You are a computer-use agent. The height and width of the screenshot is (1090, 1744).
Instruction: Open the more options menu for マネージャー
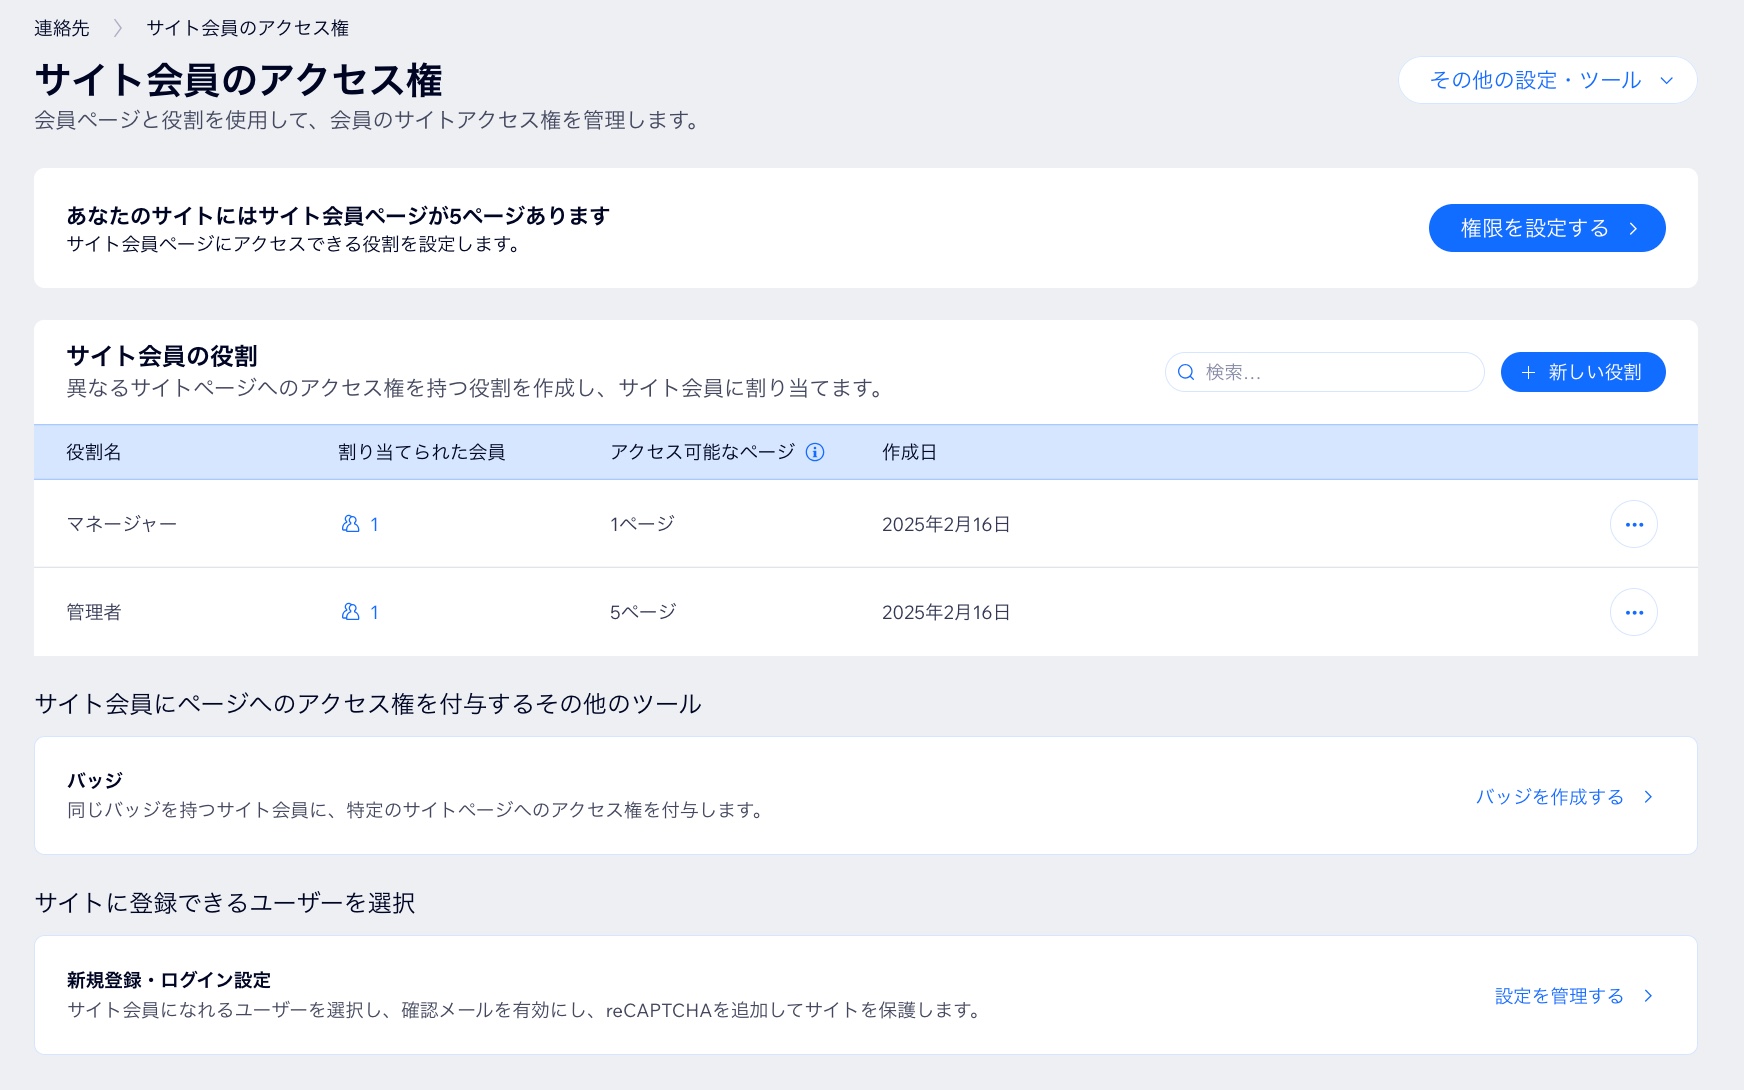coord(1634,523)
